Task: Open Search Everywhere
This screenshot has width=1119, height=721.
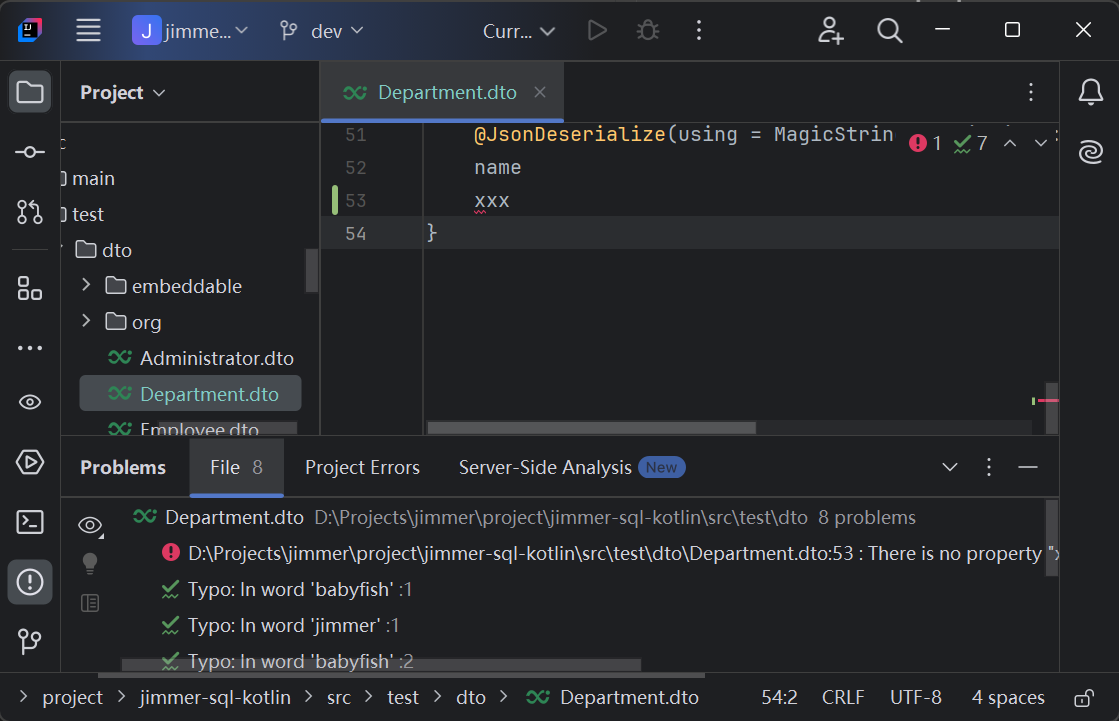Action: (889, 31)
